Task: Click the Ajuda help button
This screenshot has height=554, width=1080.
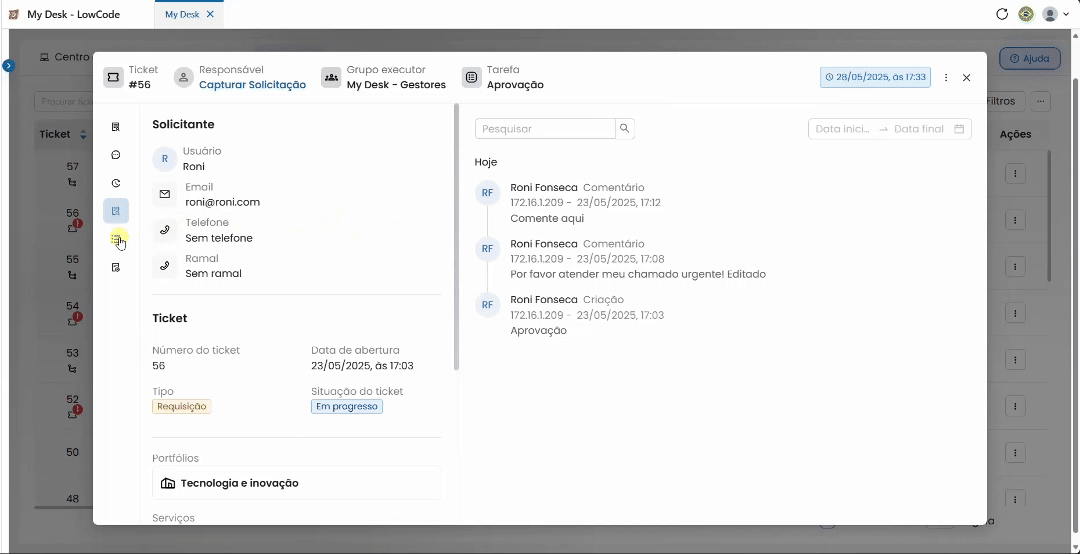Action: pyautogui.click(x=1030, y=59)
